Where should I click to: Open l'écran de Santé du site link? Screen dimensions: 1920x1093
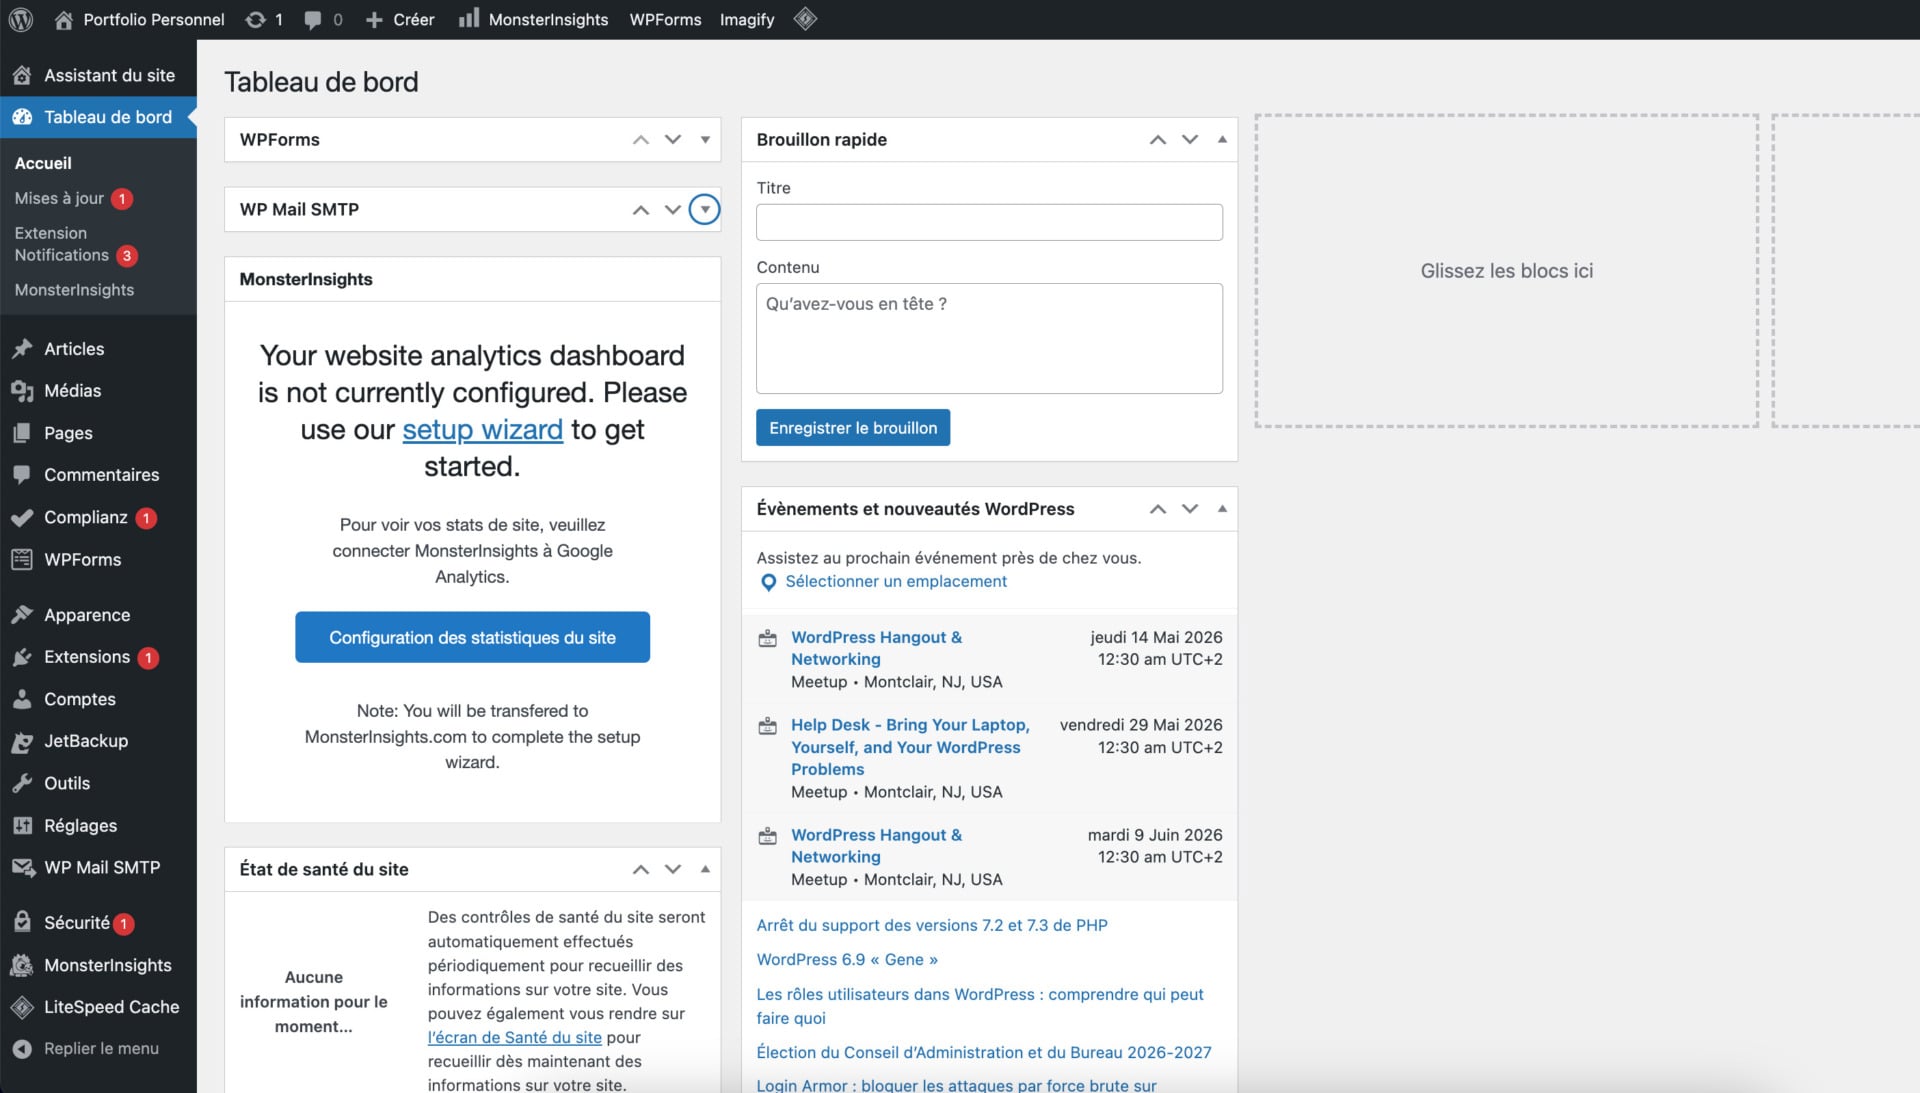click(515, 1038)
